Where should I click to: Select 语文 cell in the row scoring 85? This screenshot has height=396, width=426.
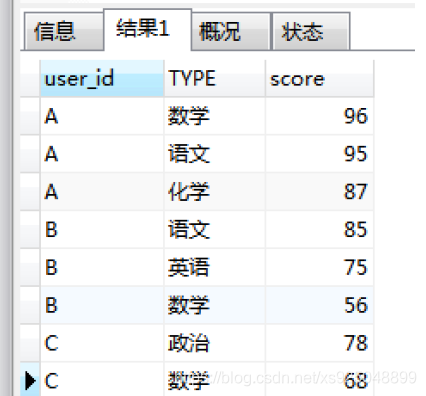(215, 229)
